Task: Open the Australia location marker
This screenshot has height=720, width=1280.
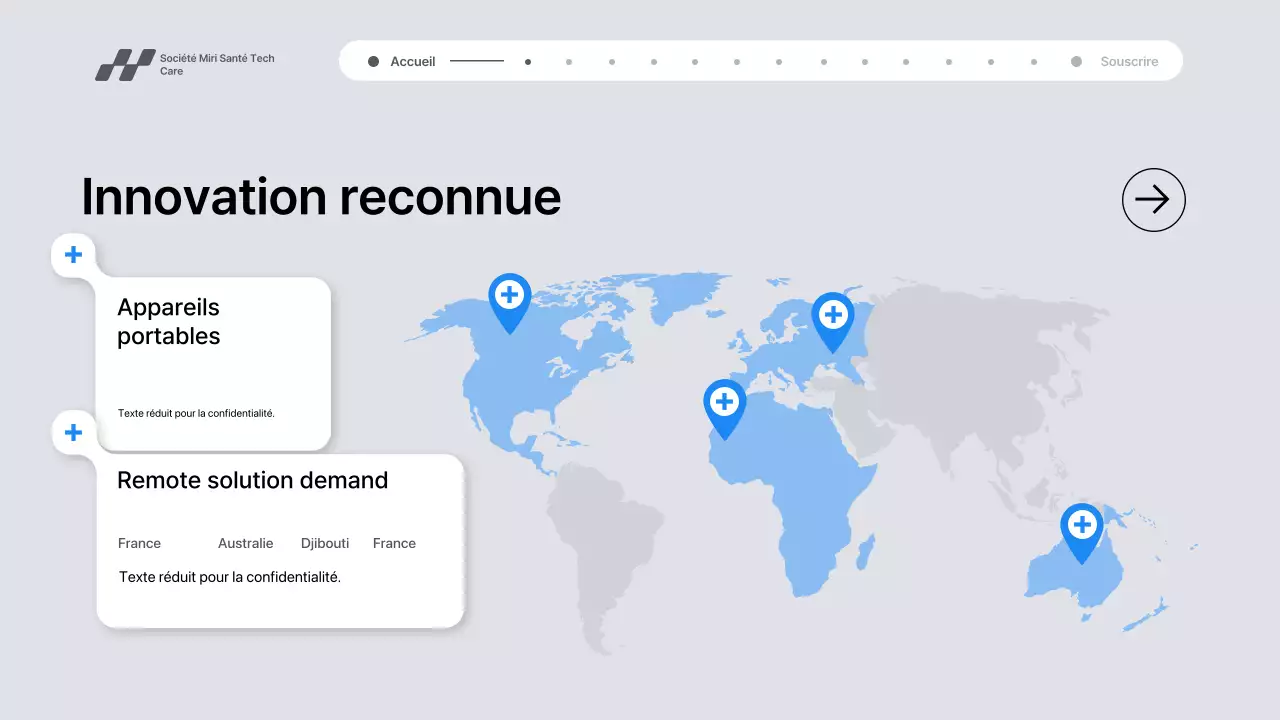Action: pyautogui.click(x=1083, y=524)
